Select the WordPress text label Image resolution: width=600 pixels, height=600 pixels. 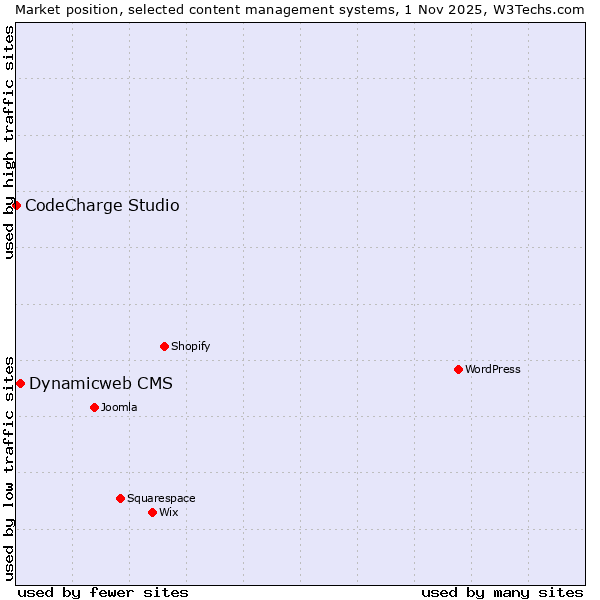[x=492, y=370]
